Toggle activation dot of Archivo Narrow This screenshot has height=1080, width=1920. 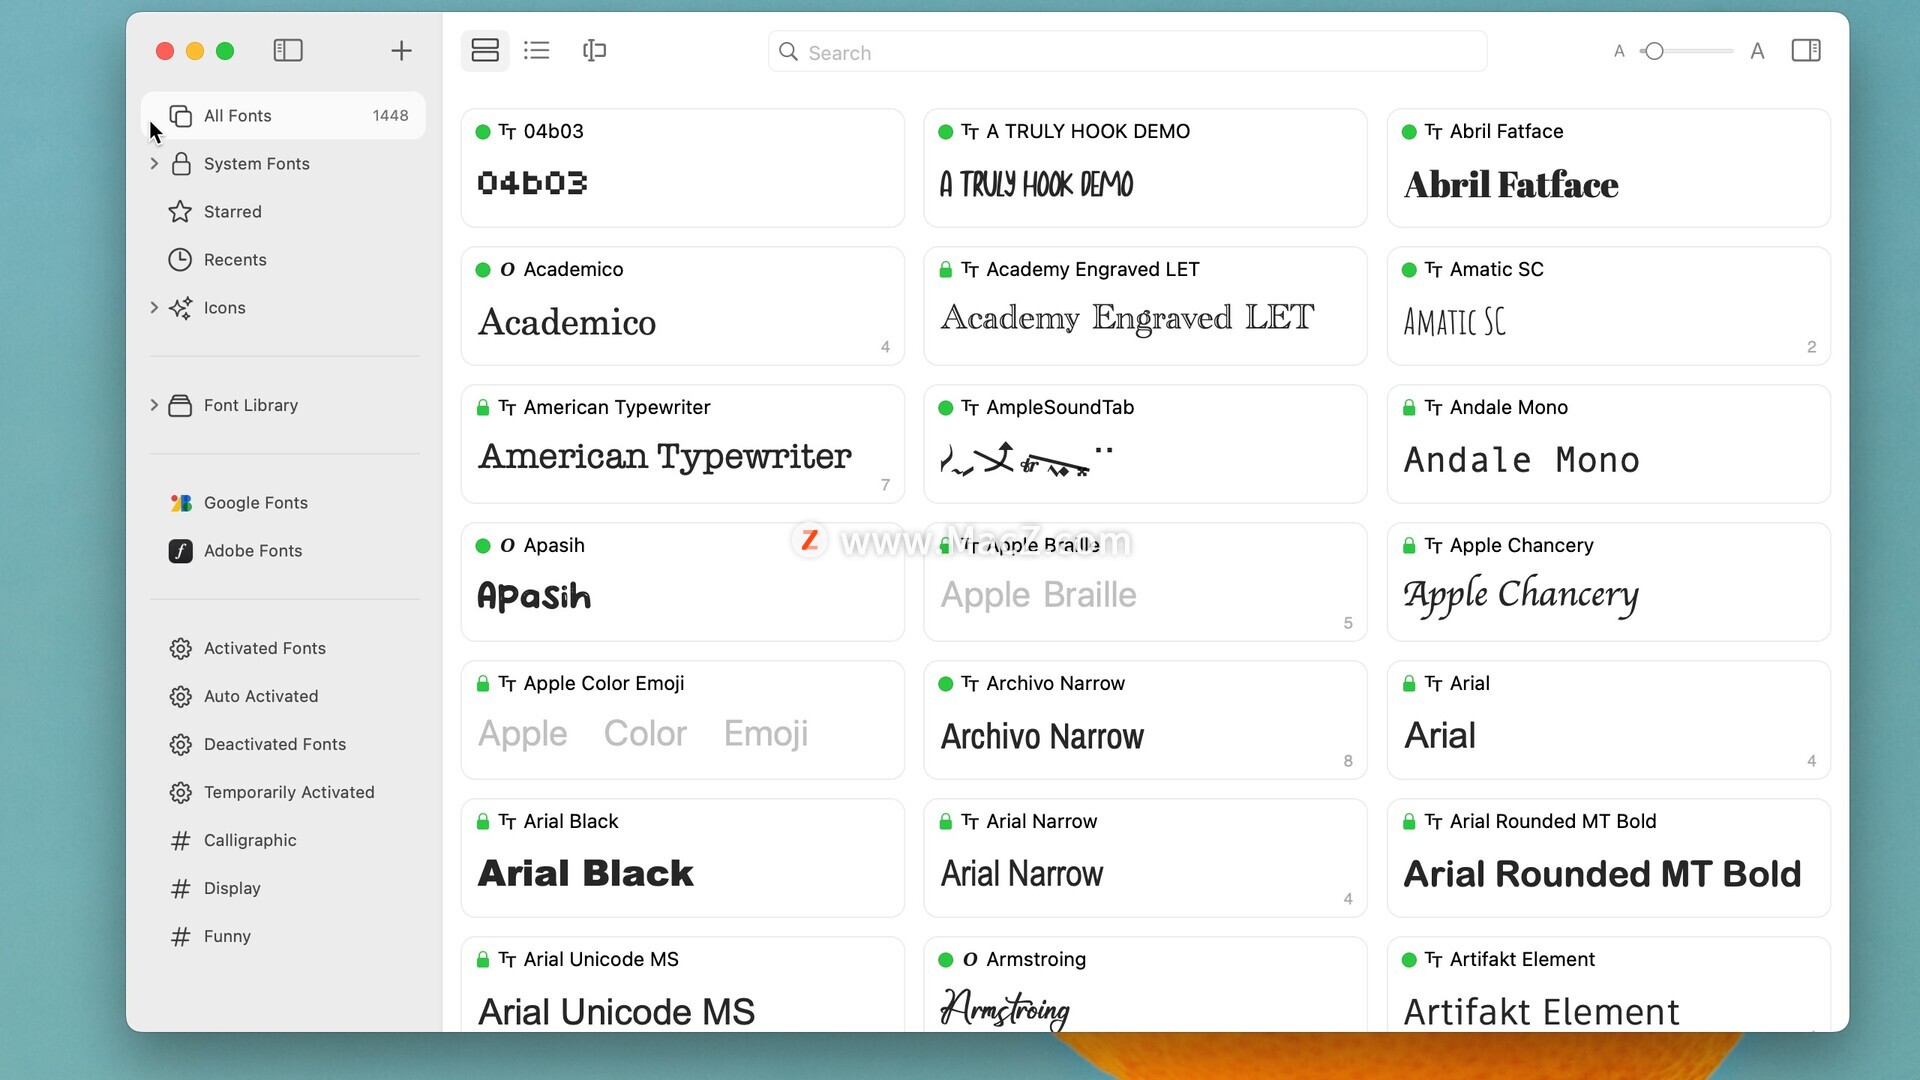click(946, 684)
